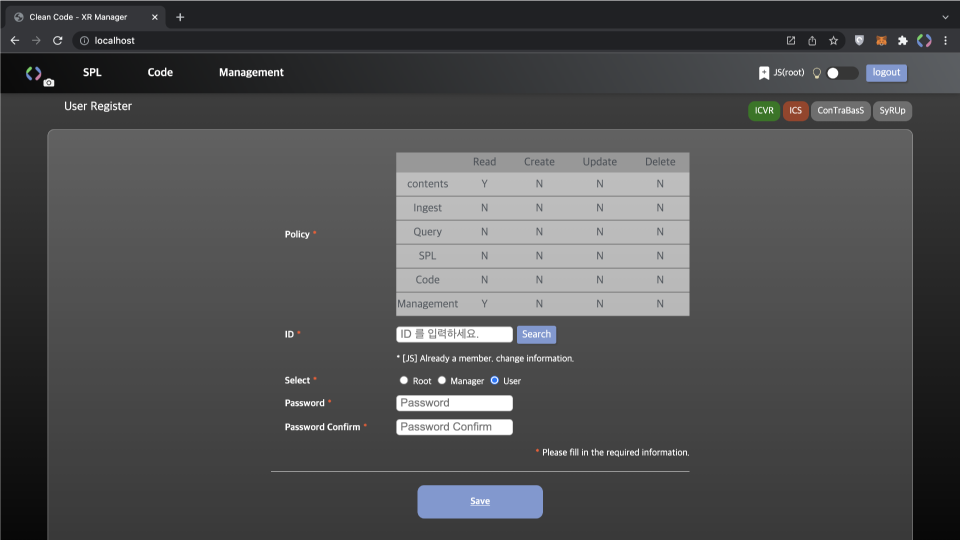
Task: Bookmark this page with the star icon
Action: (833, 41)
